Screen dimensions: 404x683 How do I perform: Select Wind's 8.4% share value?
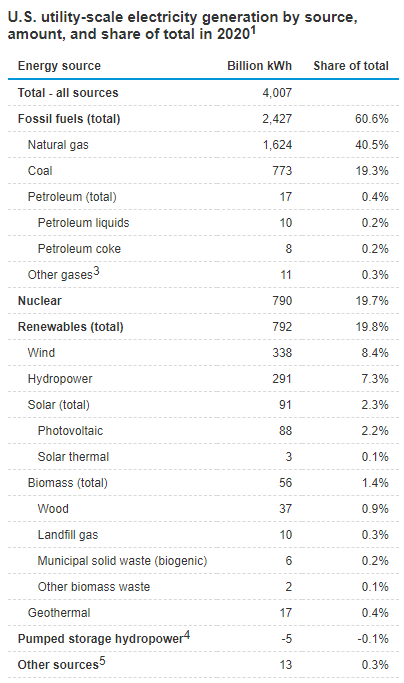375,352
